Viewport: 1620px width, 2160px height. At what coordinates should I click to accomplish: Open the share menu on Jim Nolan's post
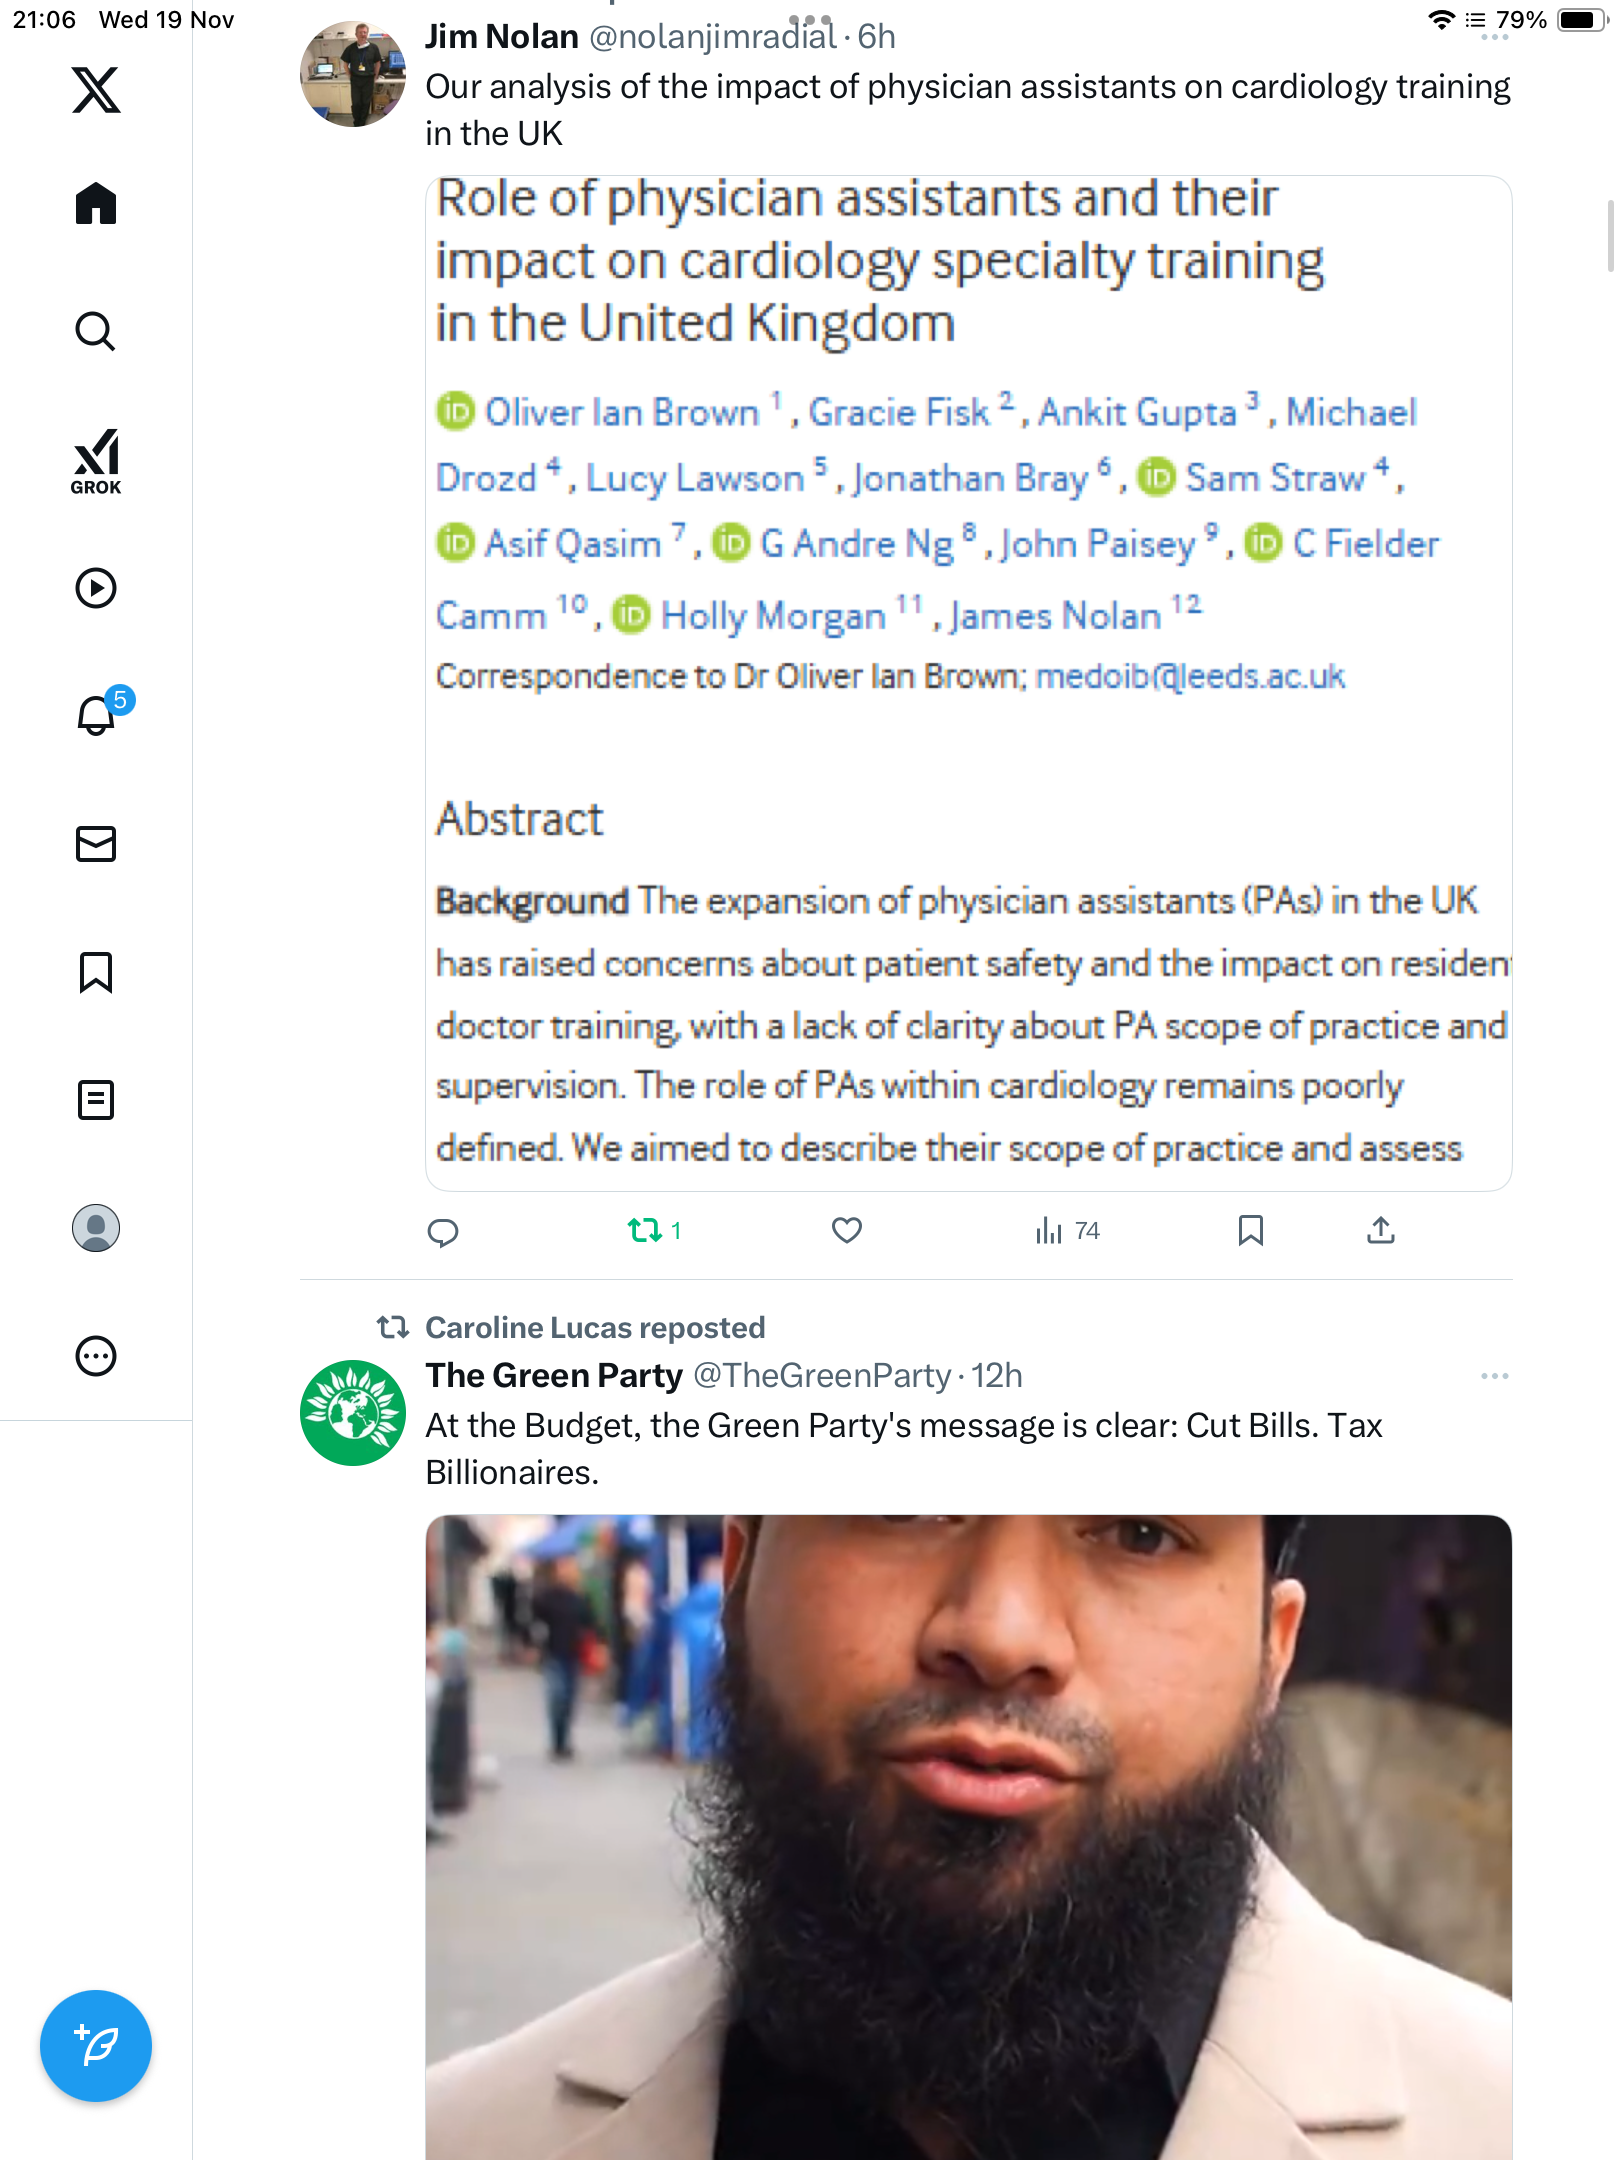(1380, 1230)
